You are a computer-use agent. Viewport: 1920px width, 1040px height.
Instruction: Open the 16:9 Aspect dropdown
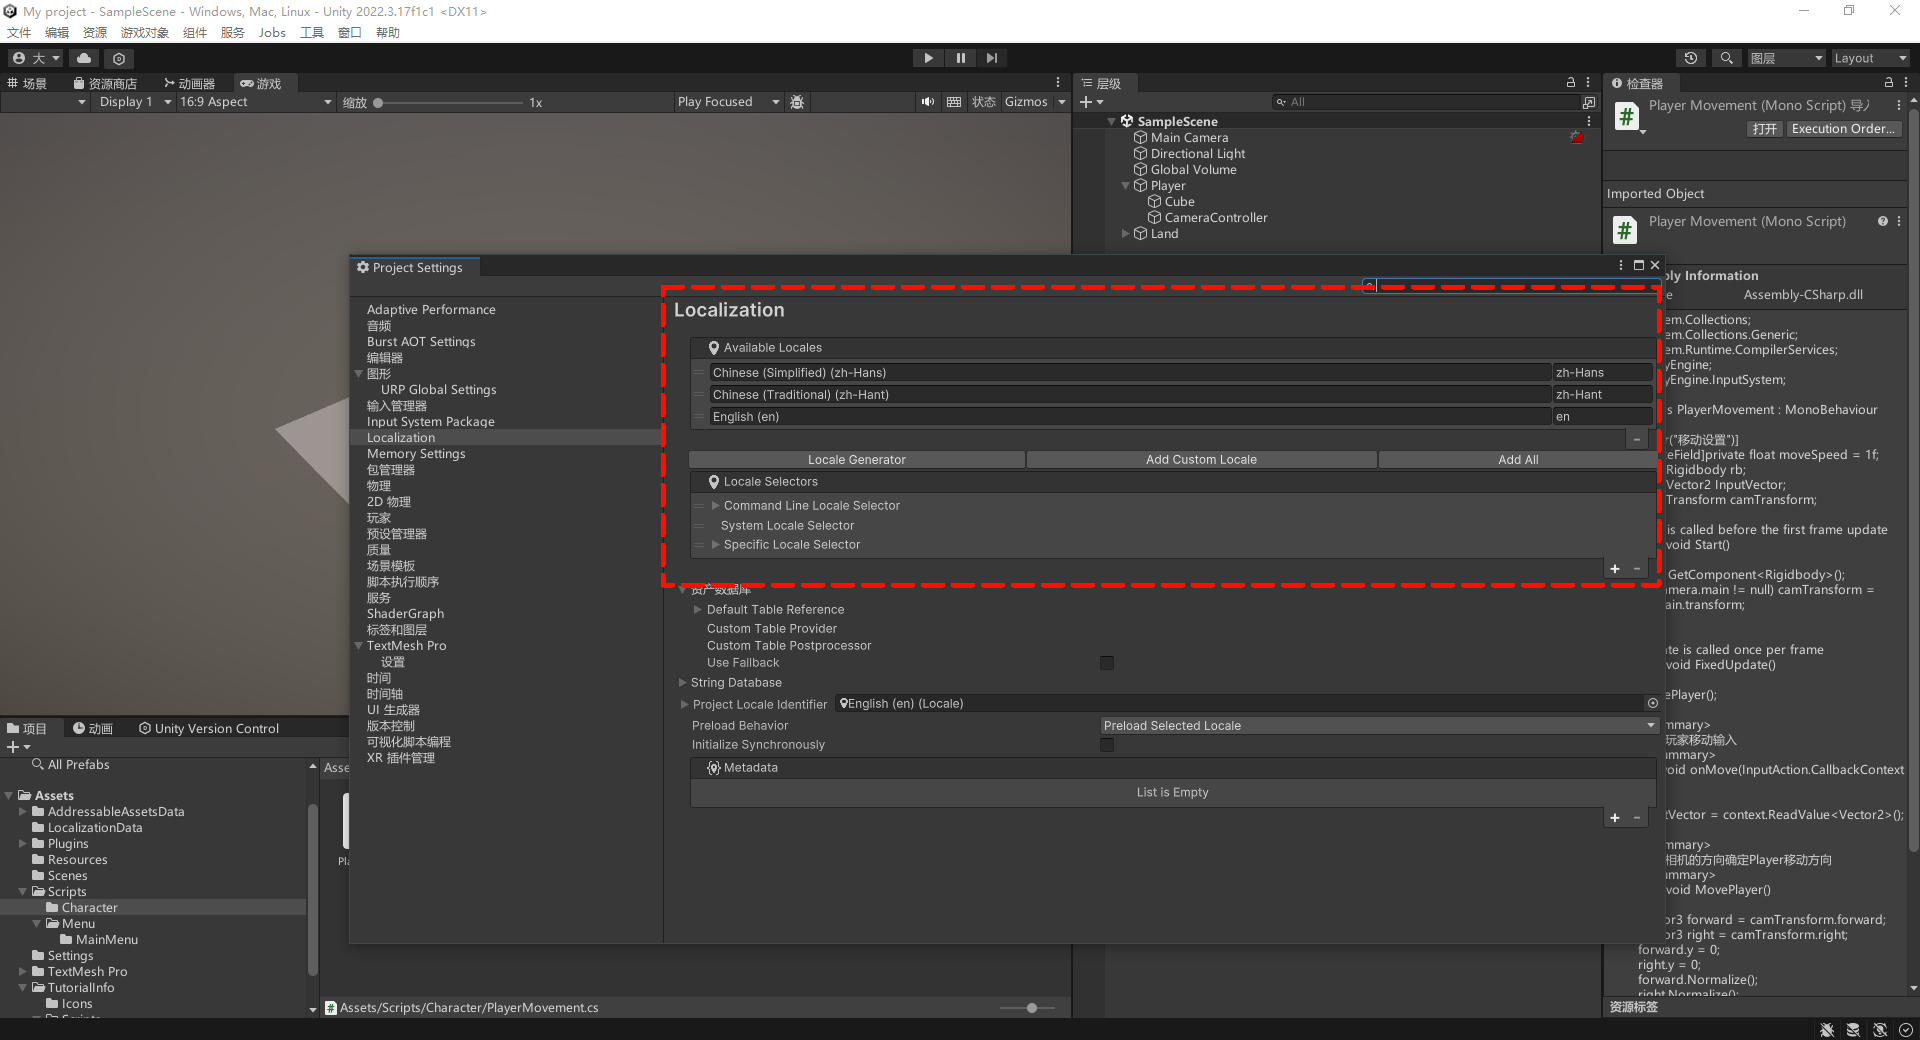(254, 102)
